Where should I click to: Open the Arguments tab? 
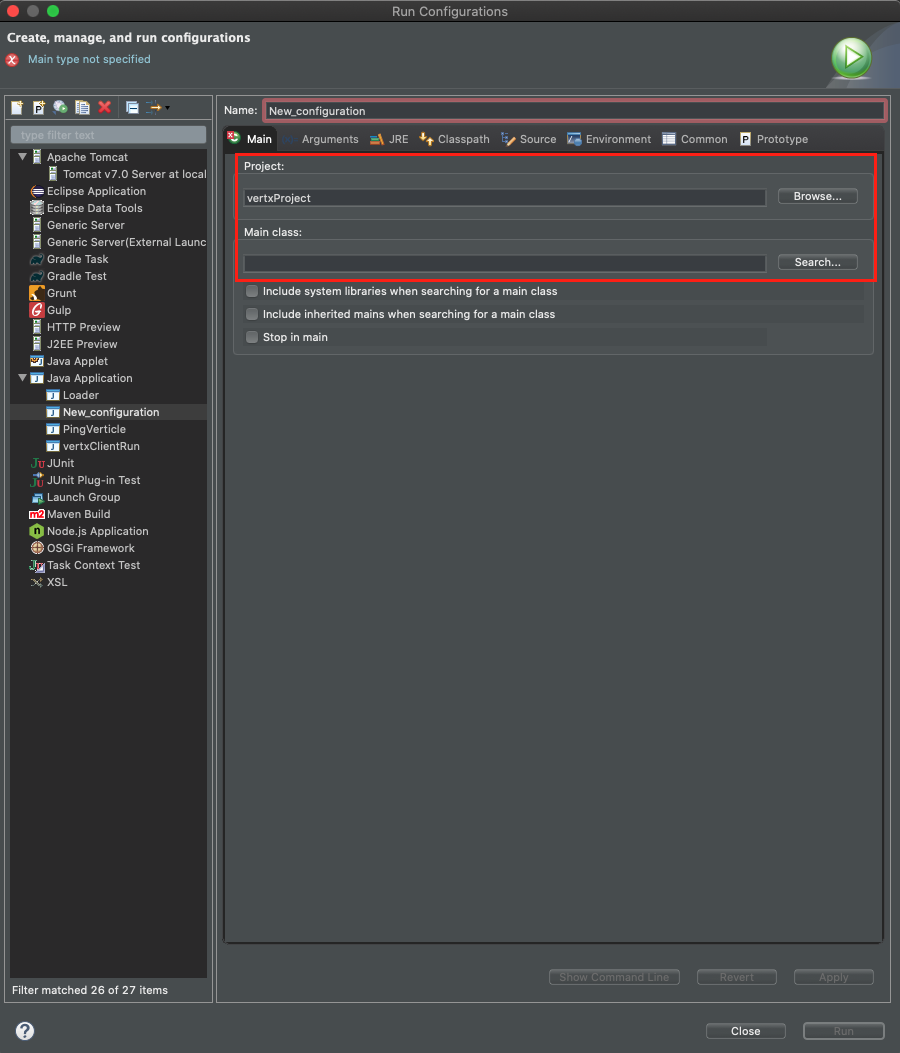321,139
